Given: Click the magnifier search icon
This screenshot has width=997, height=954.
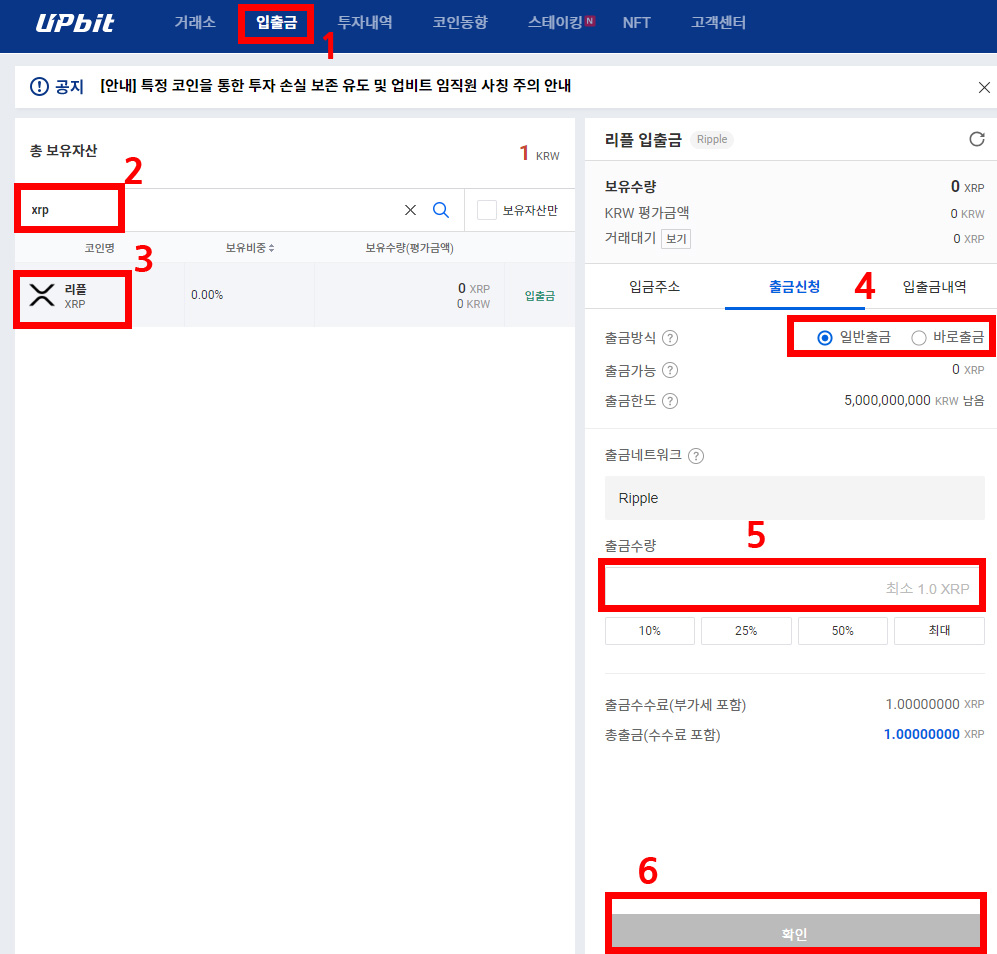Looking at the screenshot, I should point(441,210).
